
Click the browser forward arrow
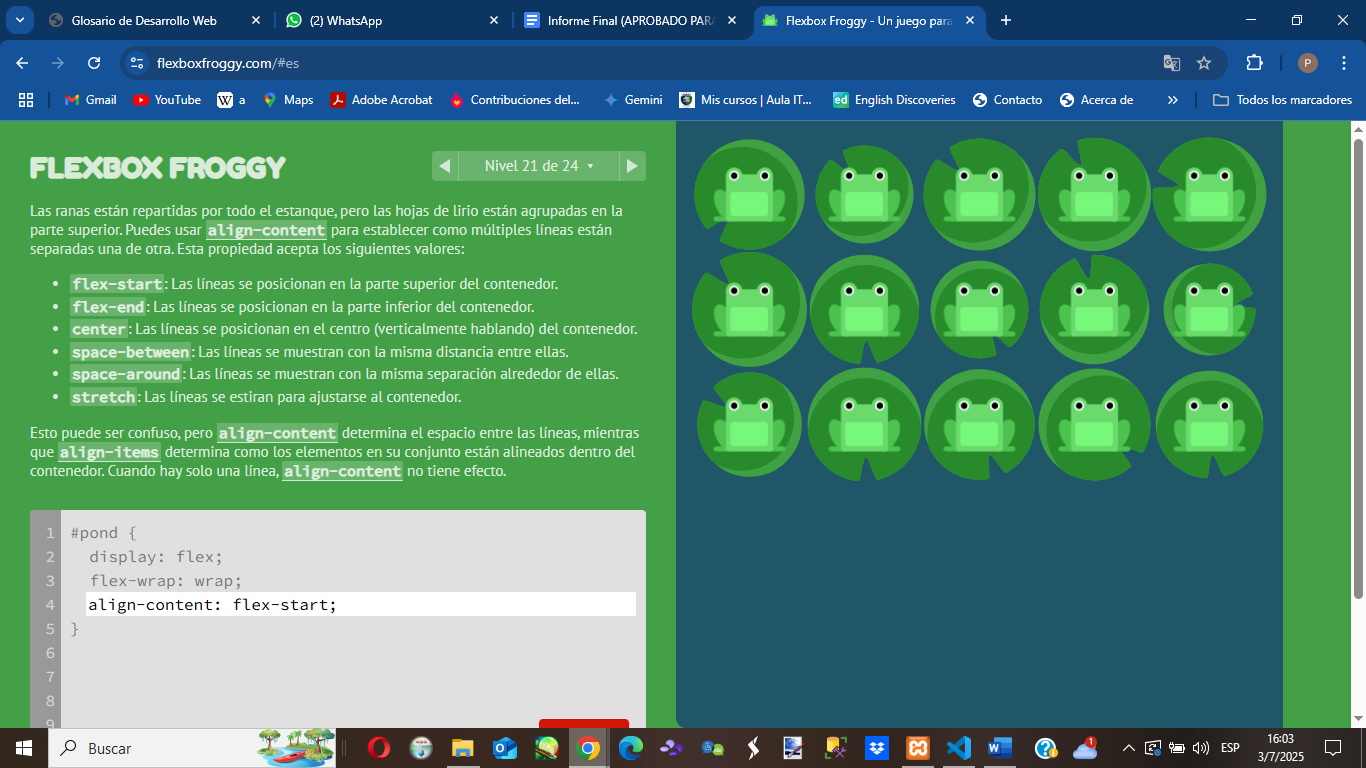coord(58,63)
